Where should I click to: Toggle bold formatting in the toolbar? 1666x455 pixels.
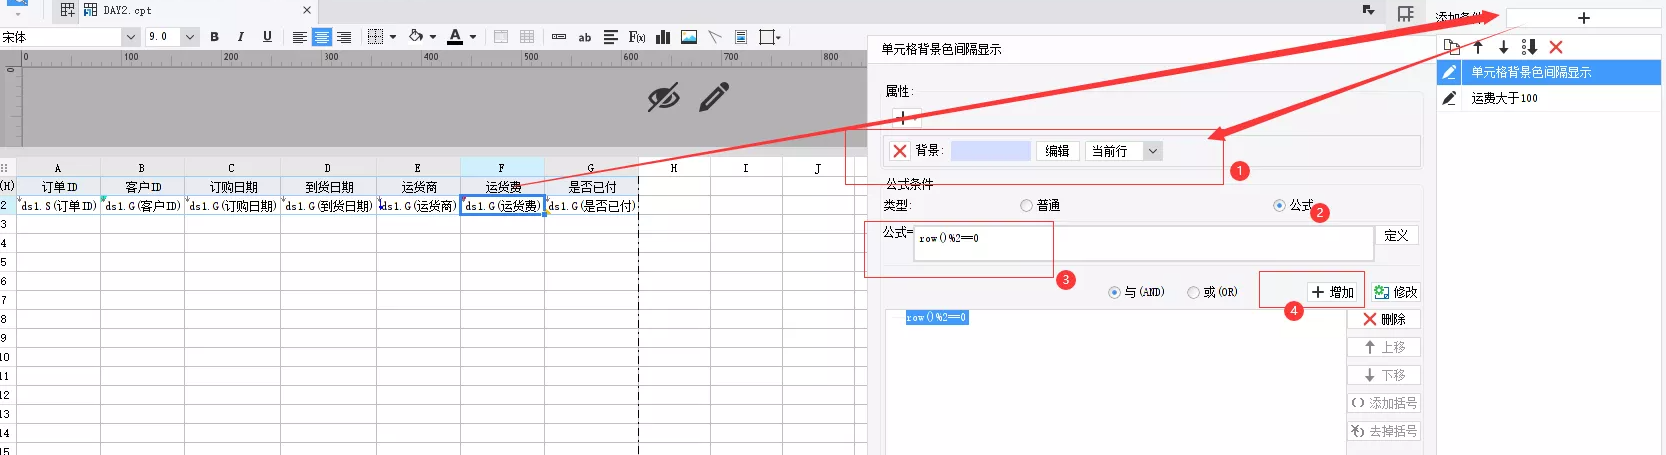(214, 37)
